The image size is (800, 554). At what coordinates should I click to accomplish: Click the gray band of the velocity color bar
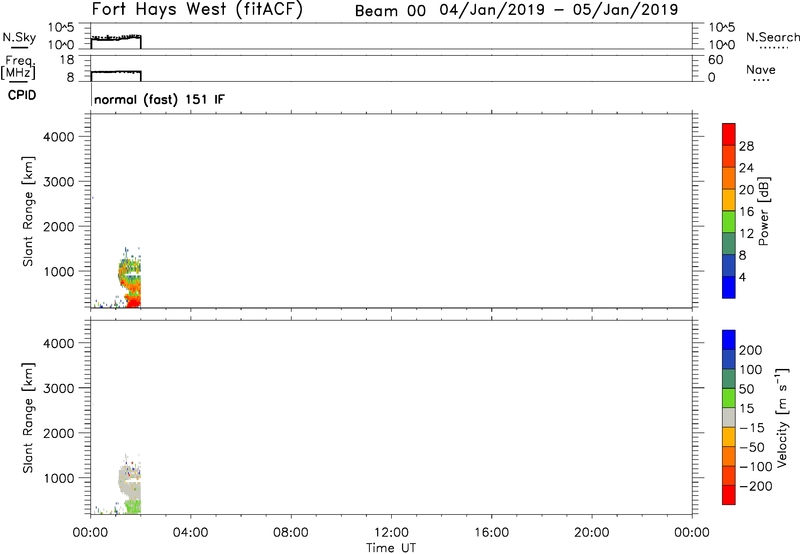[729, 418]
